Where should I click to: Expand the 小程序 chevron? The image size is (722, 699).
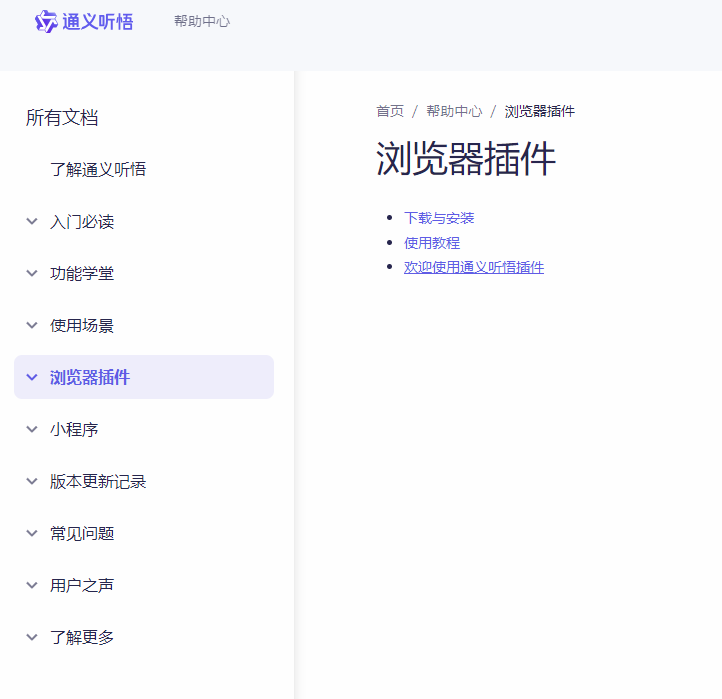32,430
